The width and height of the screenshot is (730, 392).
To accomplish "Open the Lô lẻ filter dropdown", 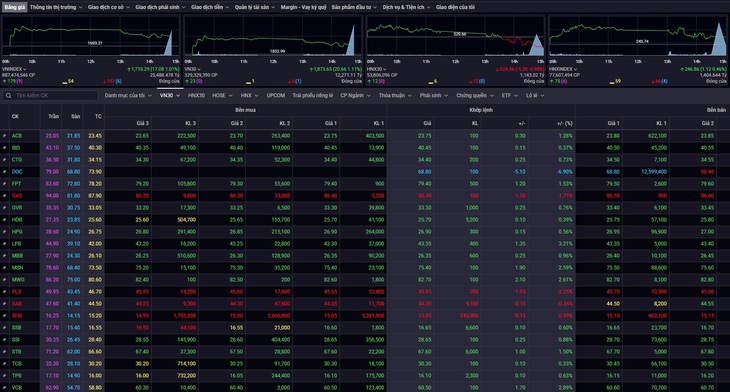I will (x=535, y=95).
